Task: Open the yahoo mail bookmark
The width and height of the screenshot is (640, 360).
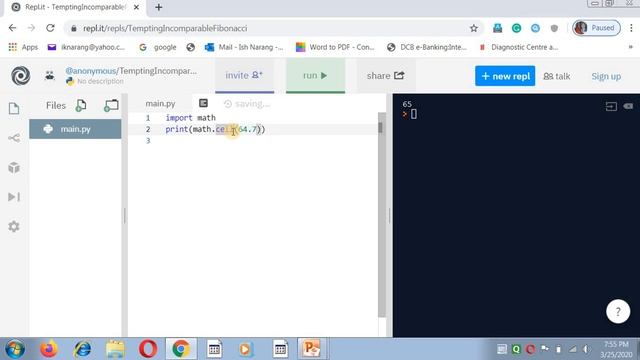Action: point(86,47)
